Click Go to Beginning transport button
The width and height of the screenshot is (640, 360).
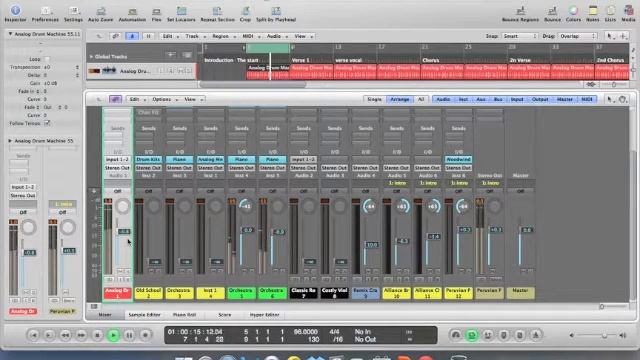pos(33,335)
